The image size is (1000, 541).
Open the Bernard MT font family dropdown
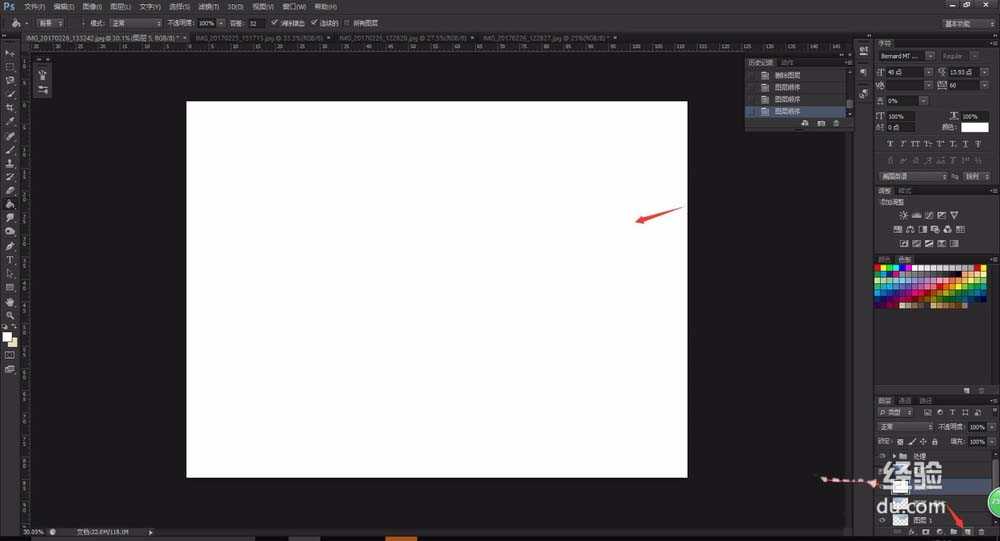pyautogui.click(x=906, y=56)
